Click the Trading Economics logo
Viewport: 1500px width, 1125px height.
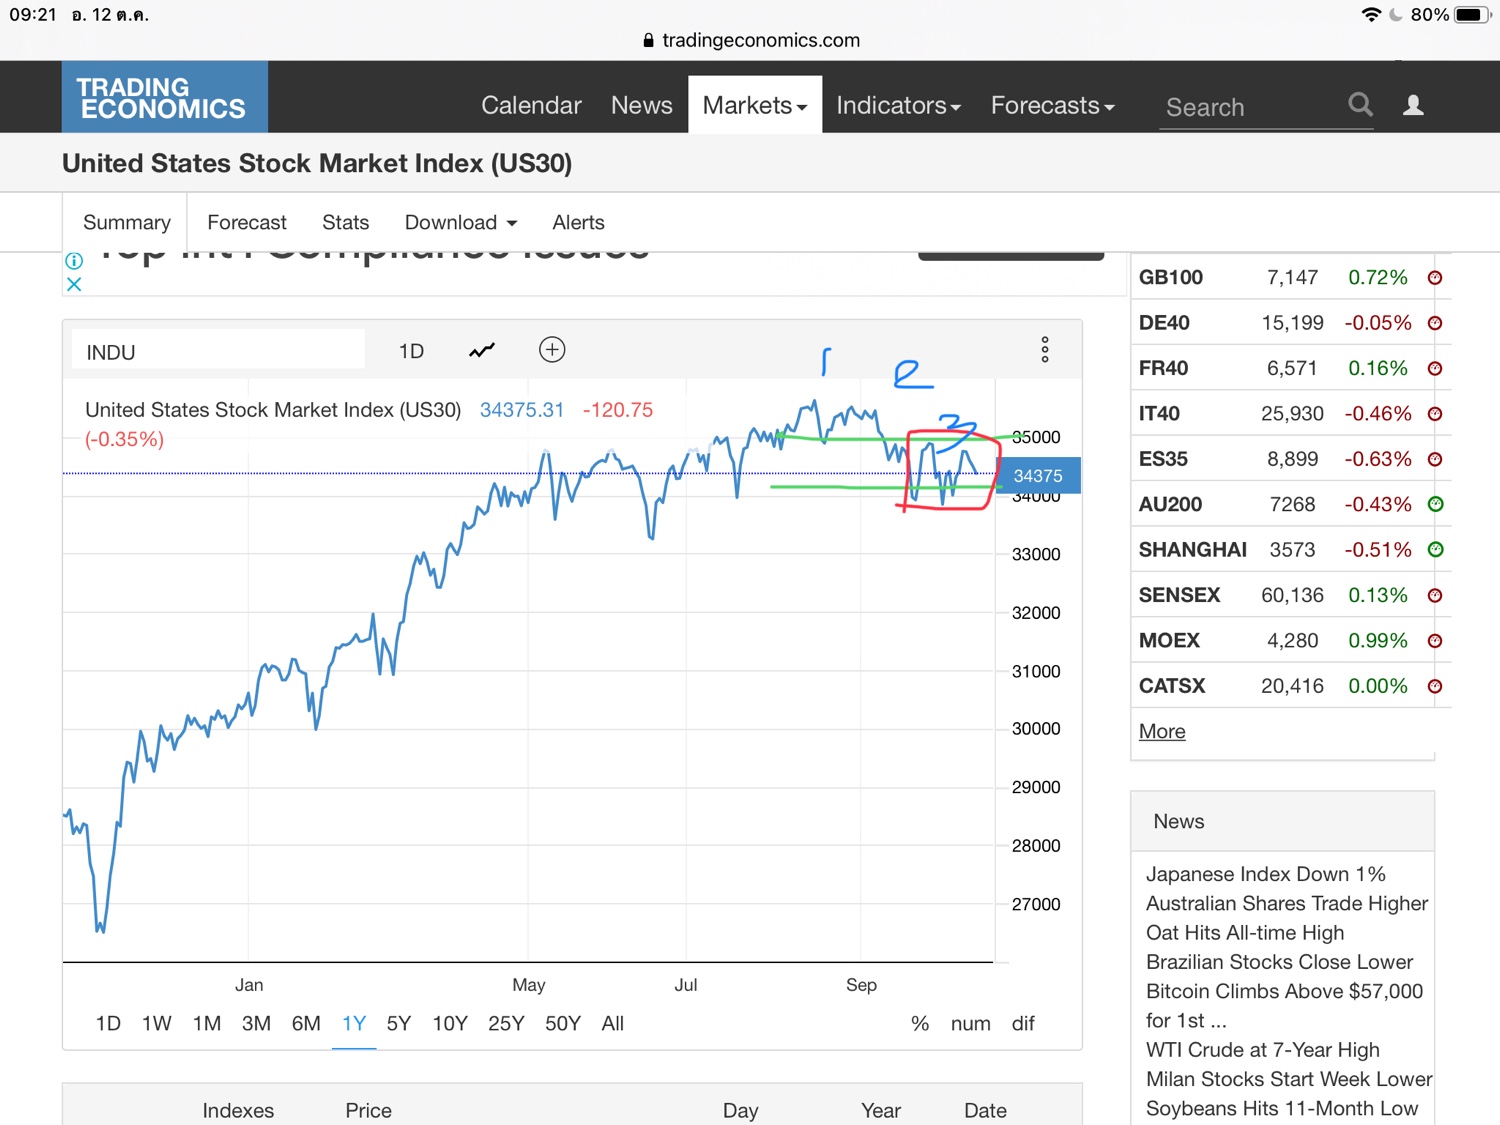click(164, 97)
